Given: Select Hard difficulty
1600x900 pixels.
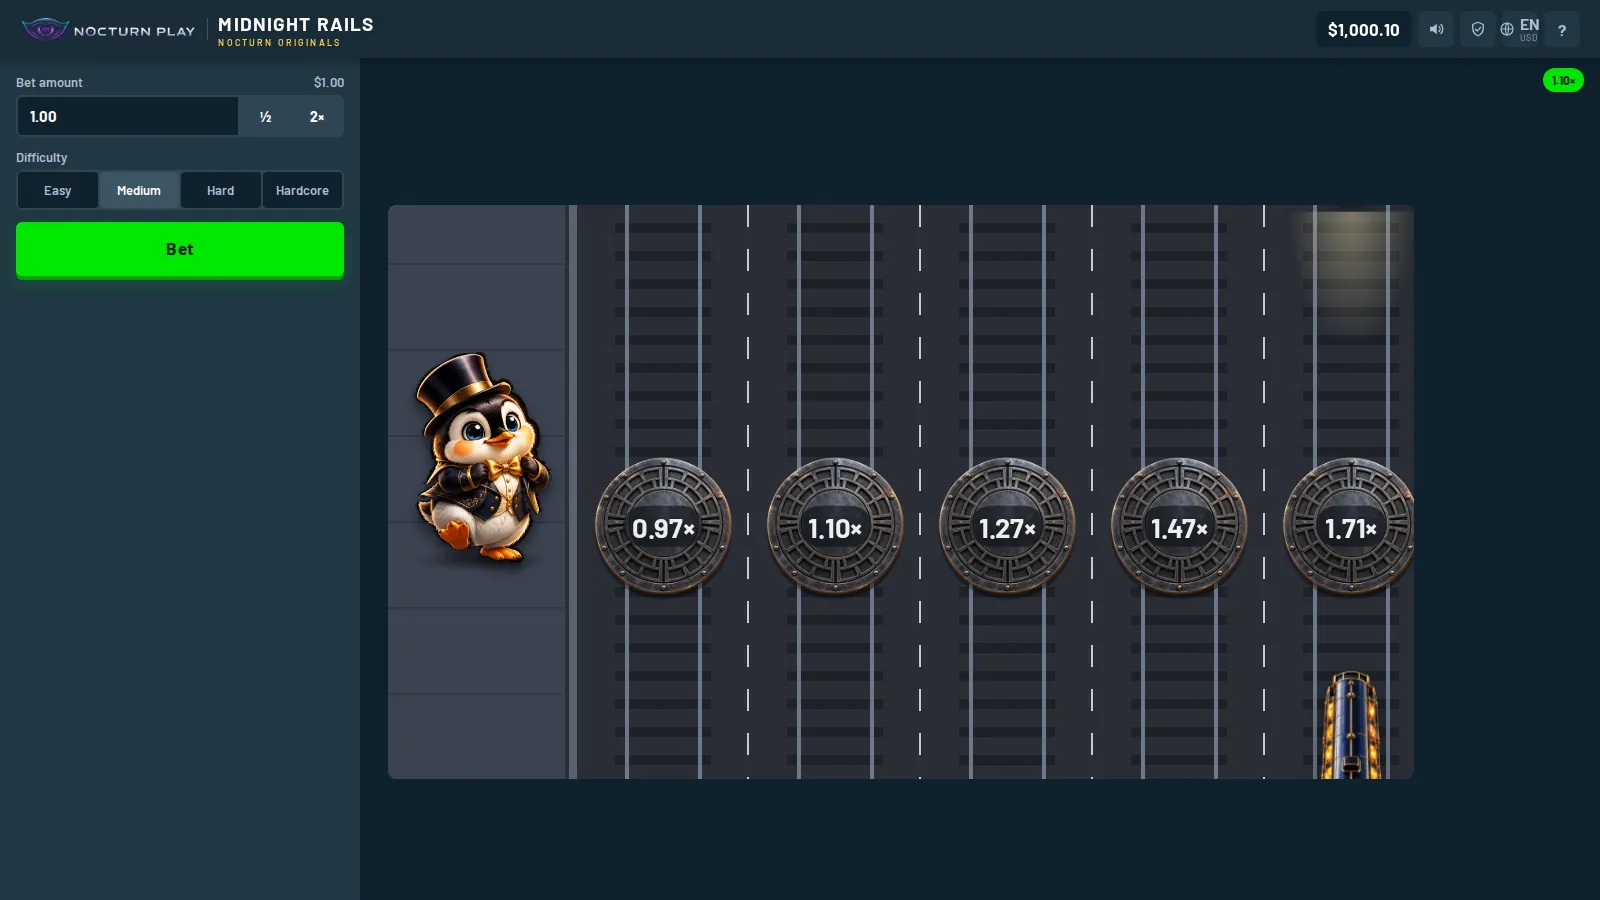Looking at the screenshot, I should click(221, 190).
